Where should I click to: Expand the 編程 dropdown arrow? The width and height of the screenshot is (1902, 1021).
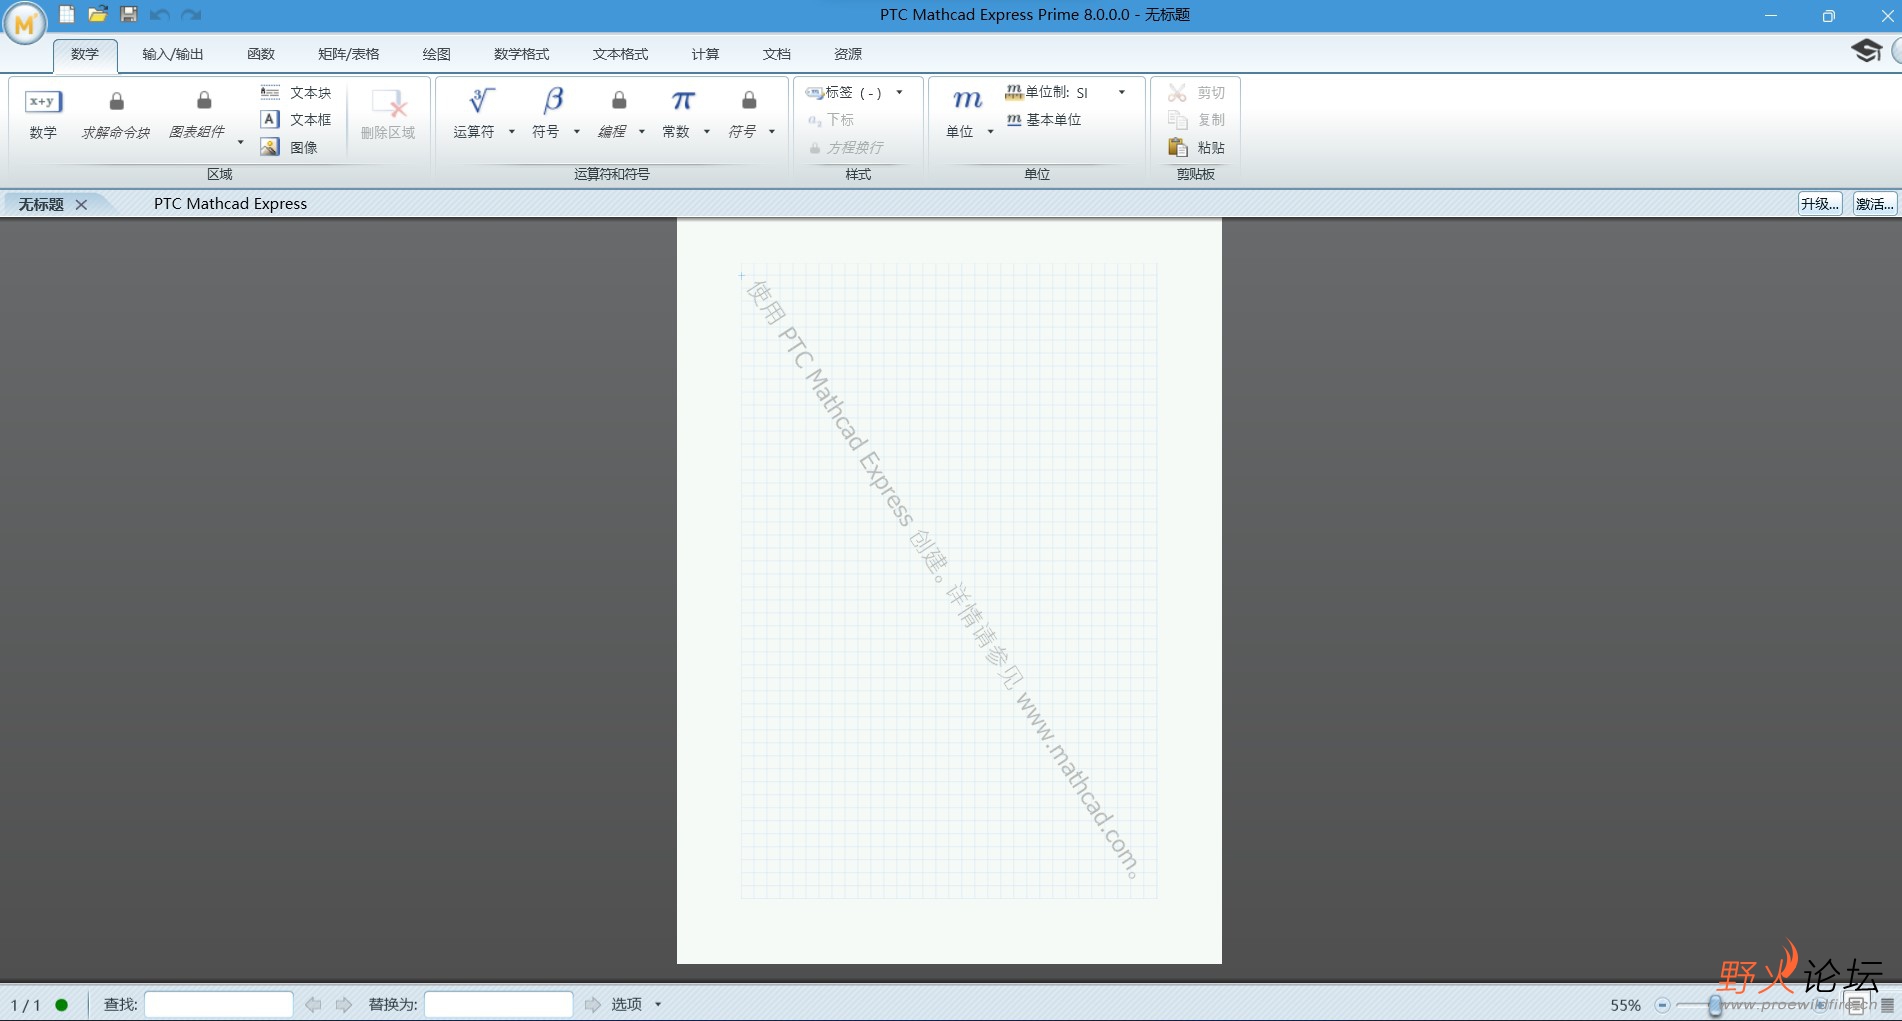click(x=641, y=131)
